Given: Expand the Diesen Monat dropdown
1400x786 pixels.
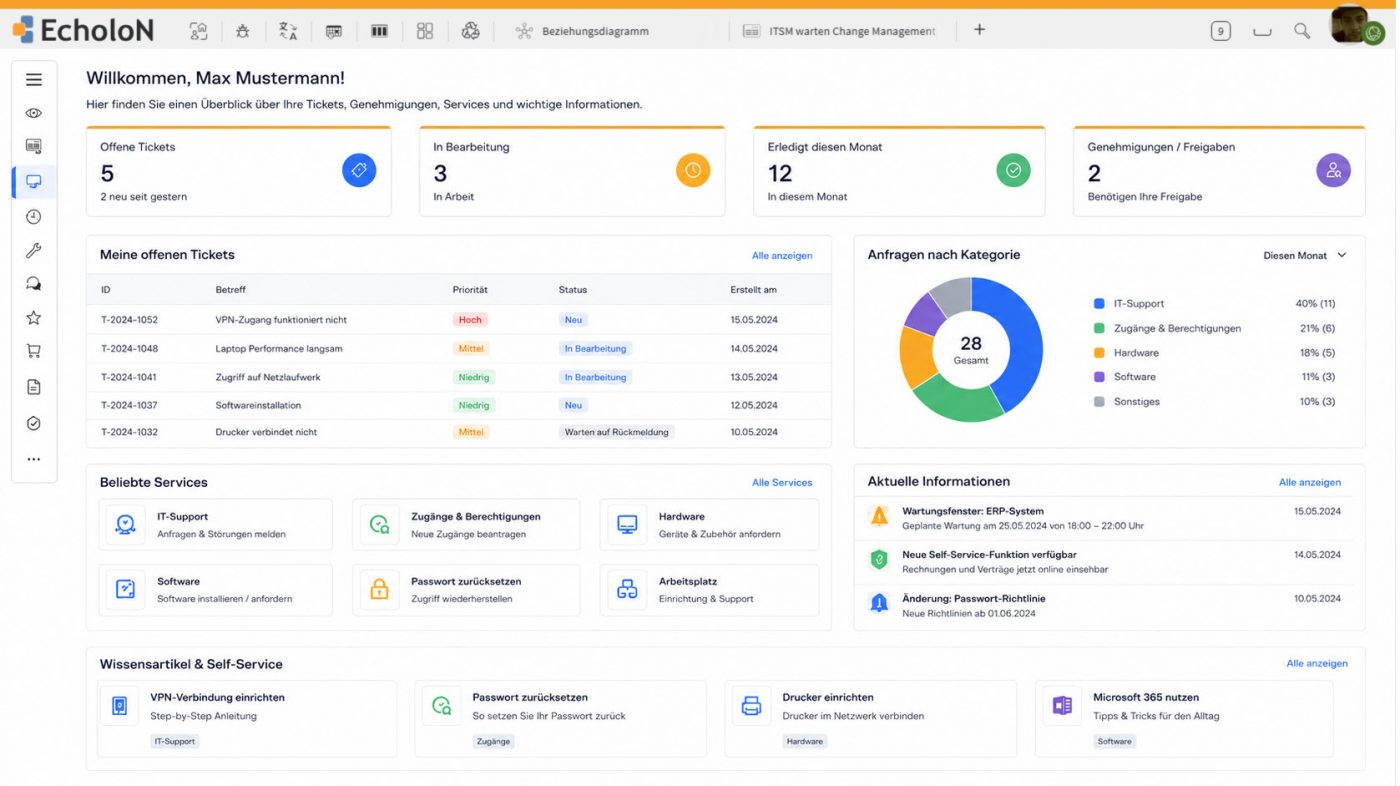Looking at the screenshot, I should pyautogui.click(x=1305, y=255).
